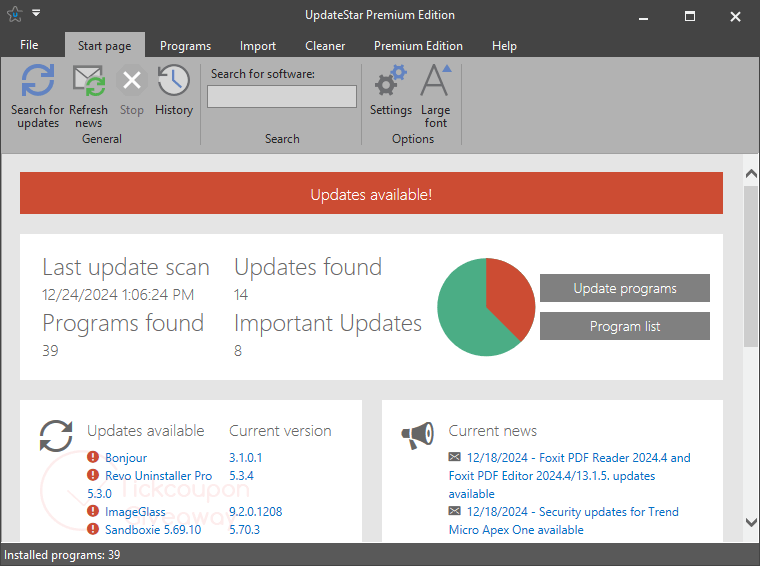This screenshot has height=566, width=760.
Task: Open the History icon
Action: (x=174, y=80)
